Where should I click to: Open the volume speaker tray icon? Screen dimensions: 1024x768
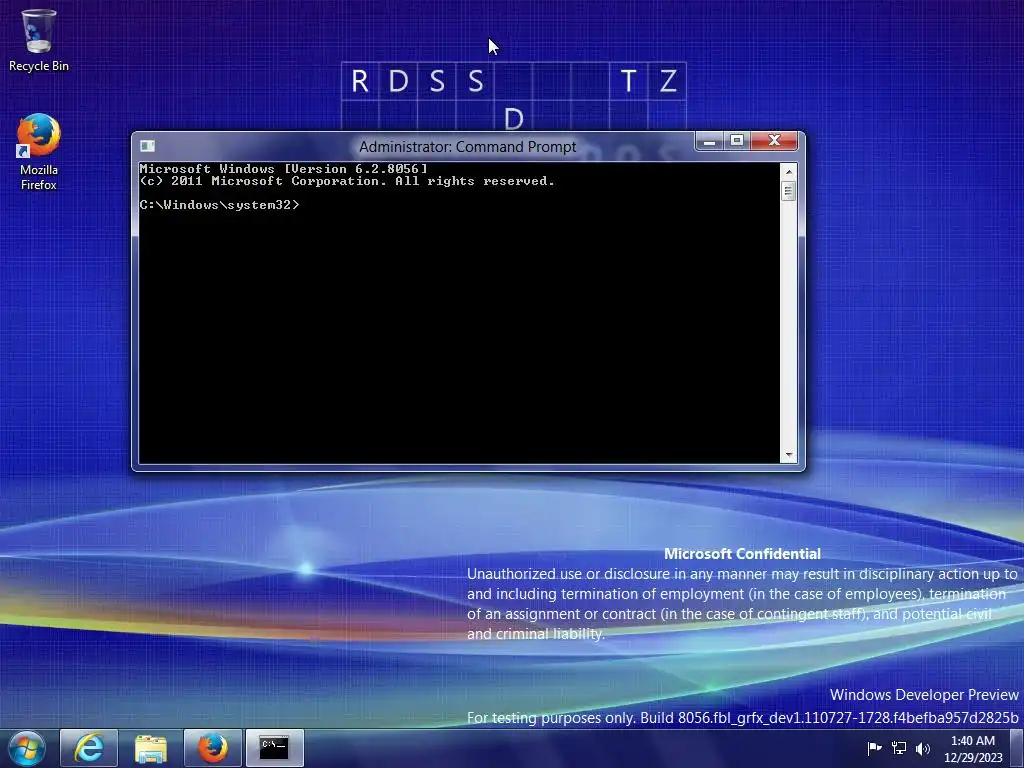tap(923, 748)
